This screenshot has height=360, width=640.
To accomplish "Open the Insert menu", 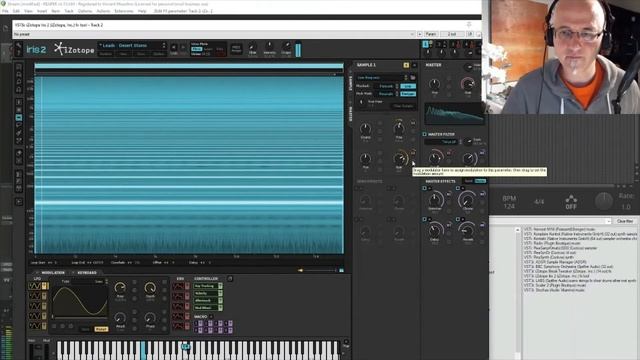I will 42,11.
